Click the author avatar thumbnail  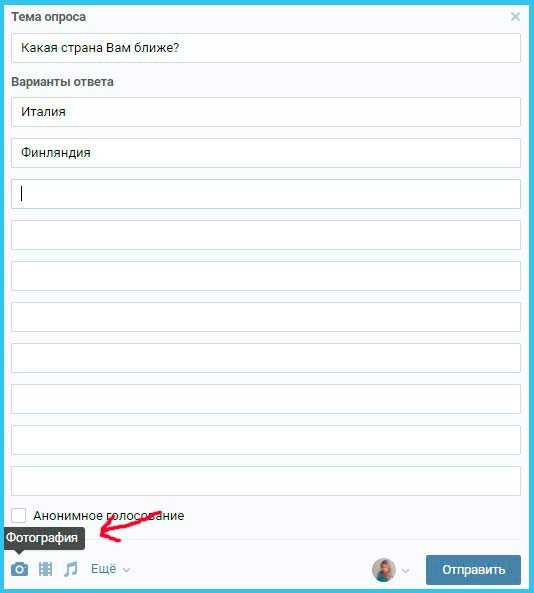(383, 570)
